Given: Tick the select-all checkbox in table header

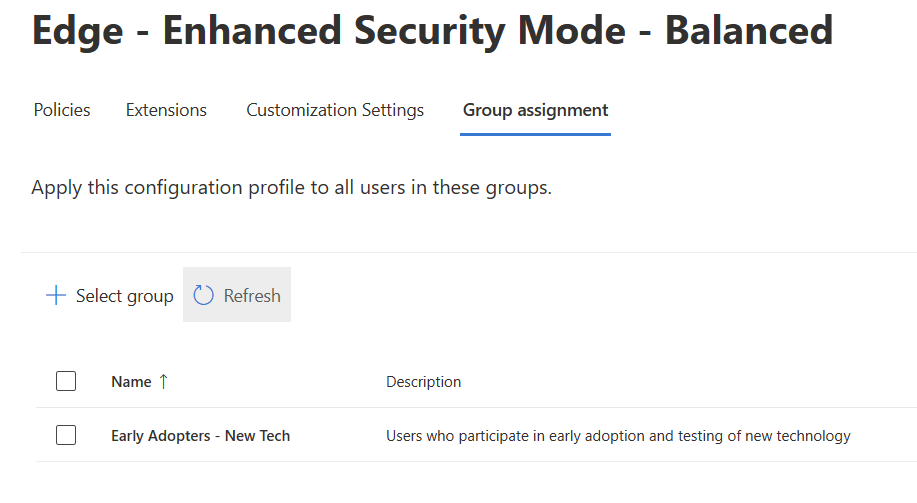Looking at the screenshot, I should 66,381.
